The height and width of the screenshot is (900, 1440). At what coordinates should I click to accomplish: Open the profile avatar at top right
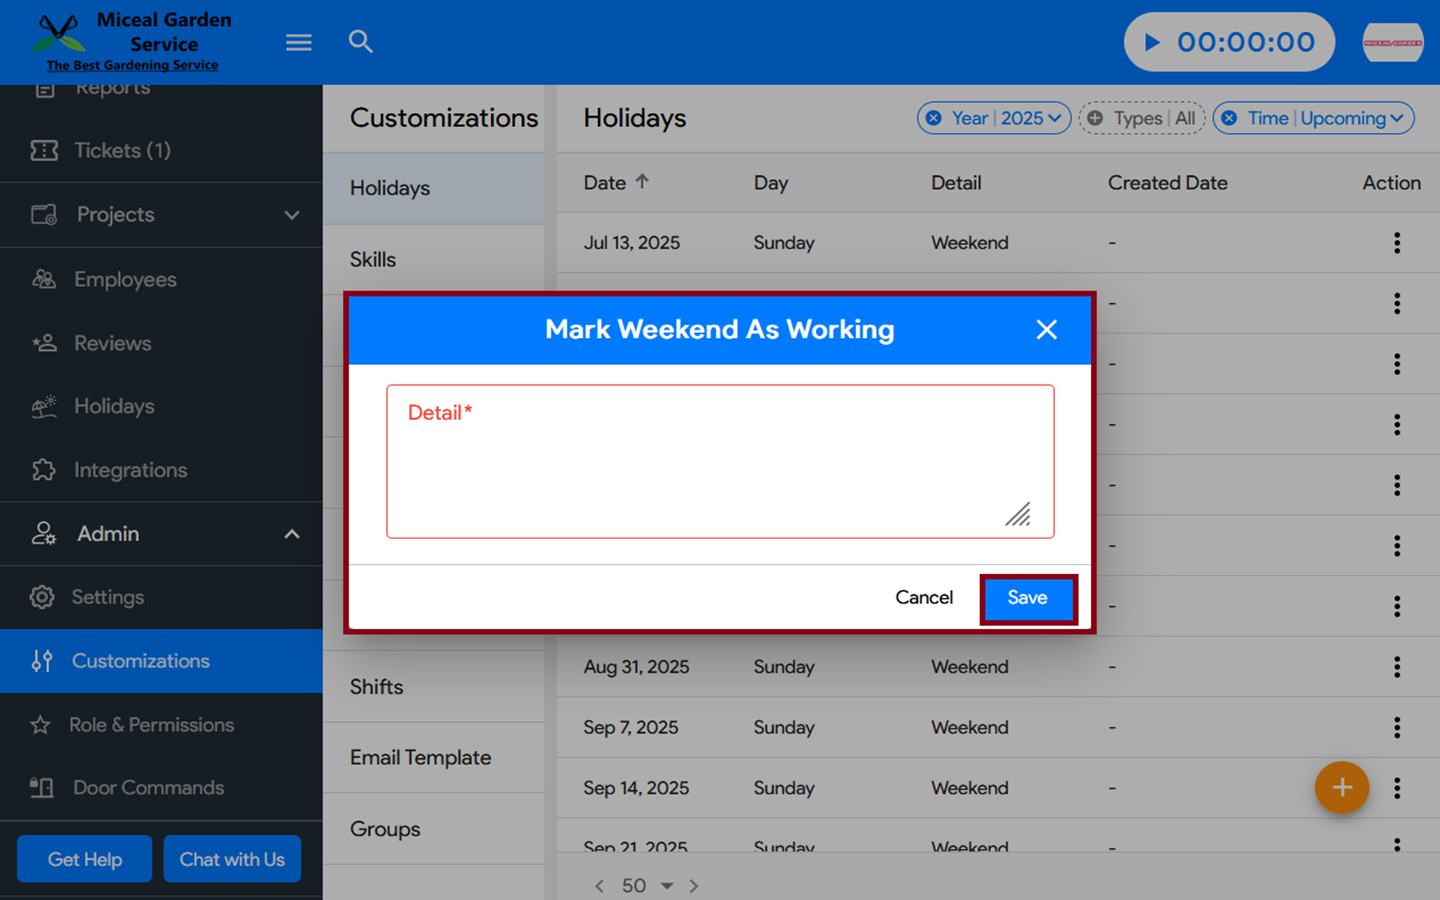[1392, 42]
